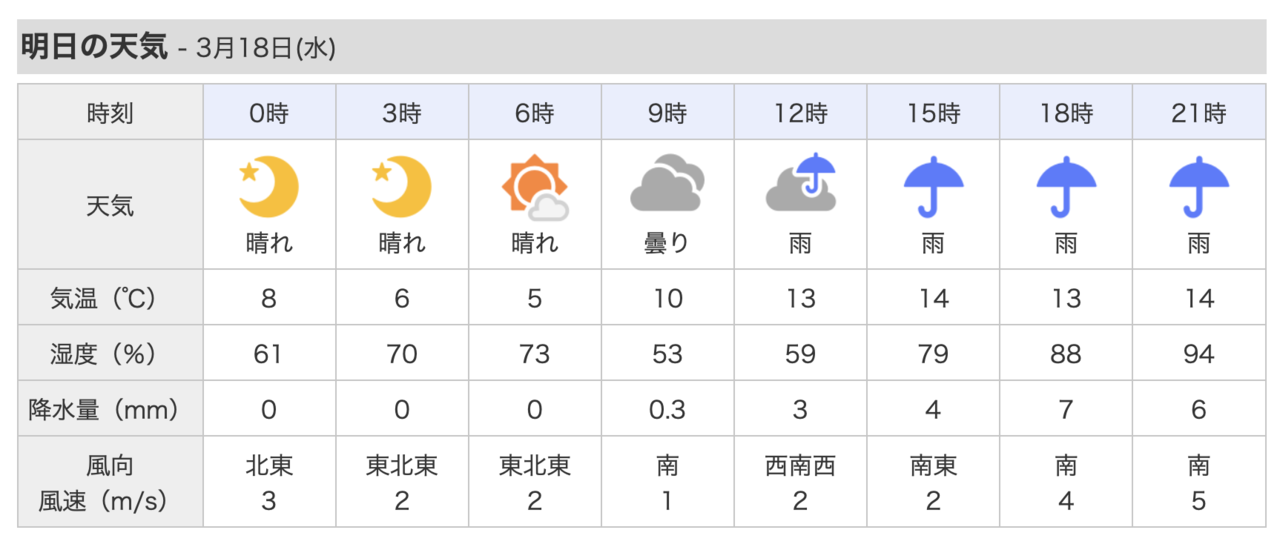Select the 気温（℃） row label
The width and height of the screenshot is (1280, 547).
[110, 298]
